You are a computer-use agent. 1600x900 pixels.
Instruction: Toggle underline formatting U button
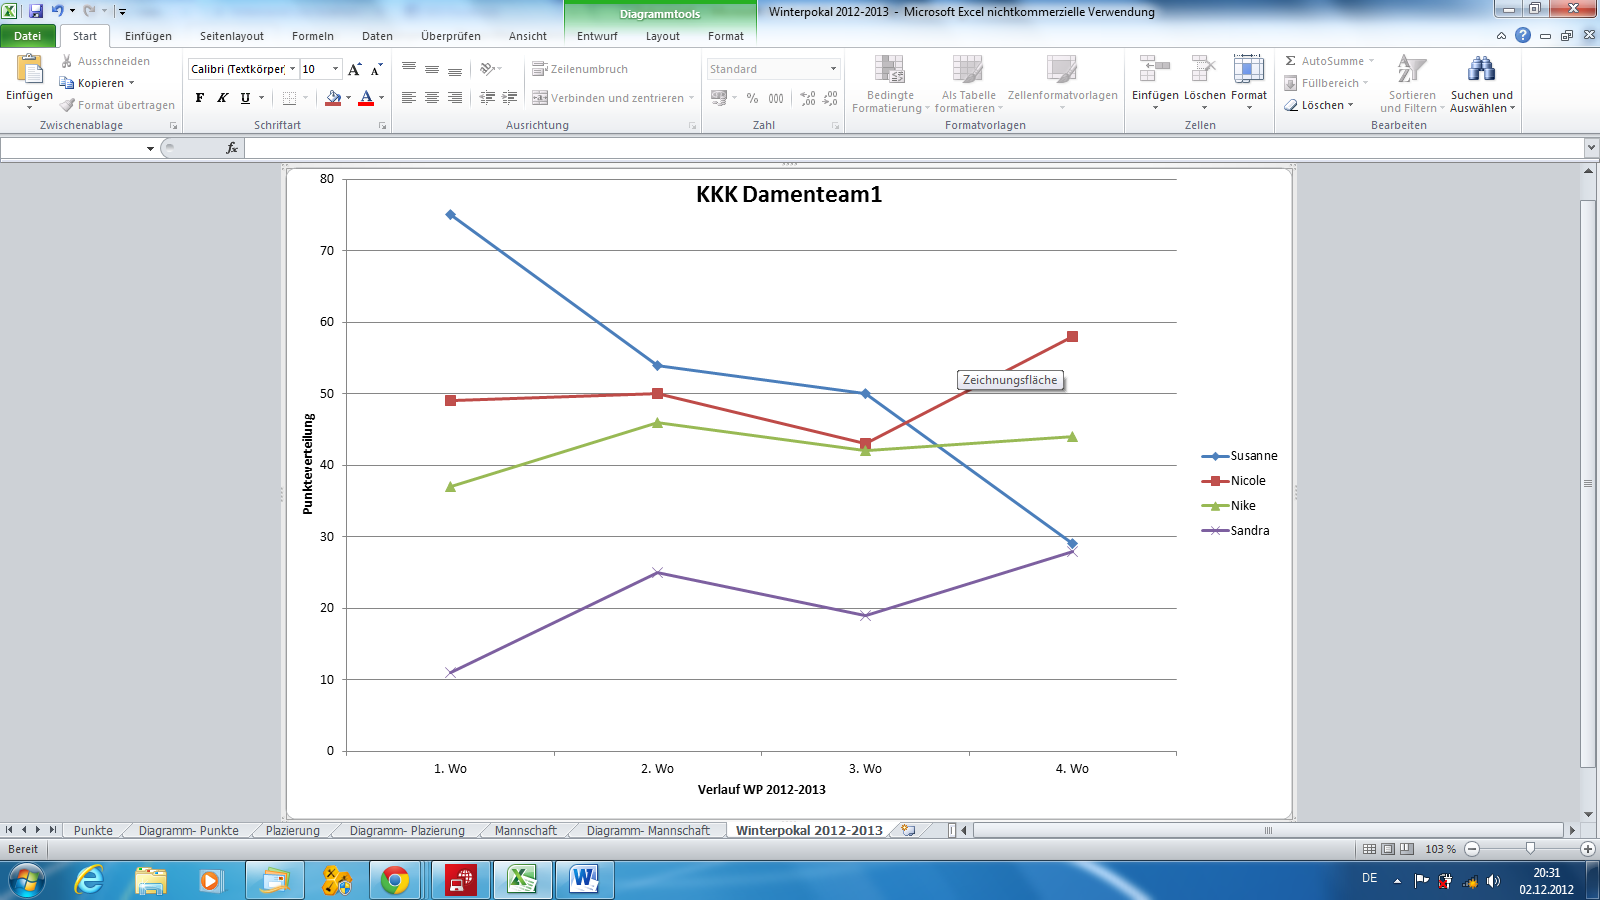[245, 98]
